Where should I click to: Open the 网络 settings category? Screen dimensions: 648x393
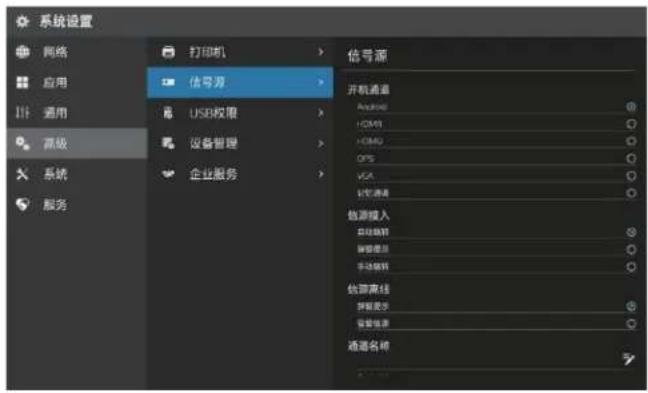55,52
